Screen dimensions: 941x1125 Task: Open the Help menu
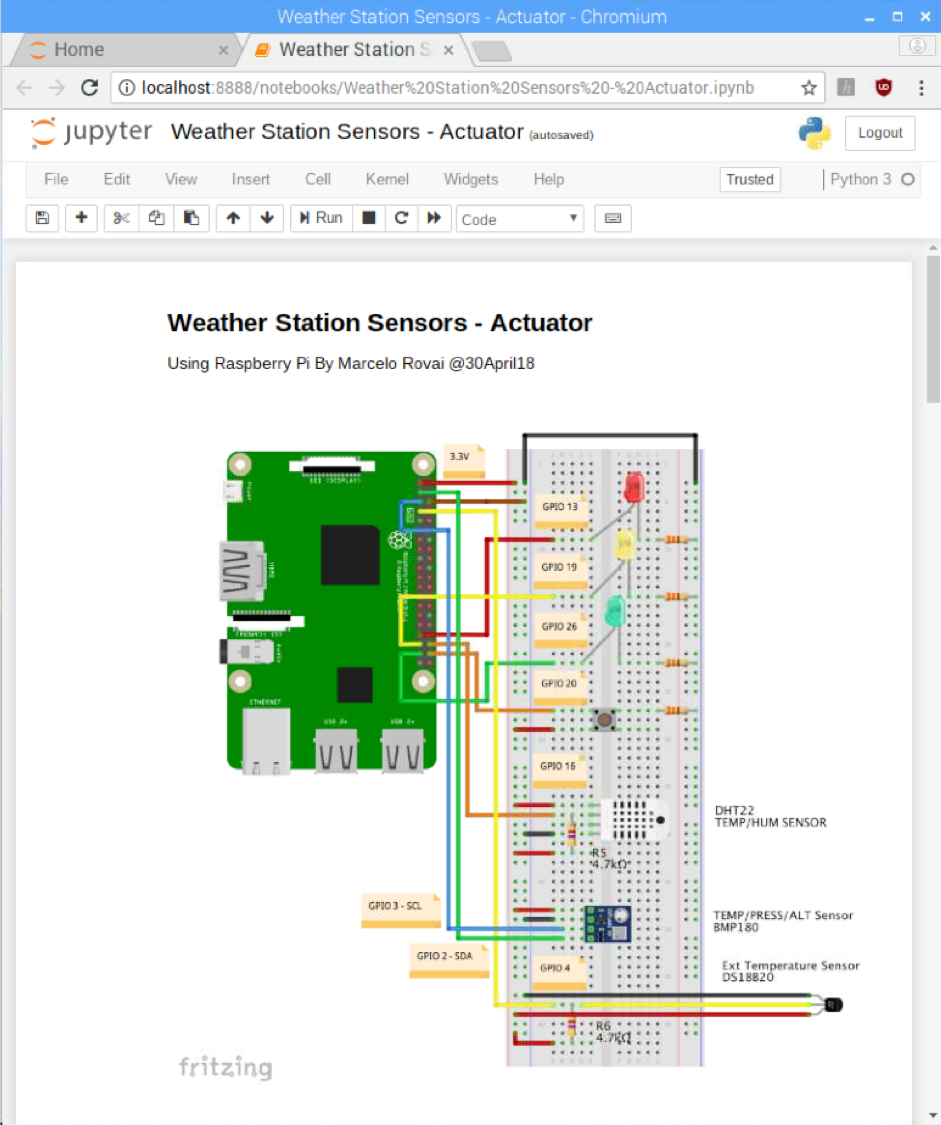pos(549,179)
